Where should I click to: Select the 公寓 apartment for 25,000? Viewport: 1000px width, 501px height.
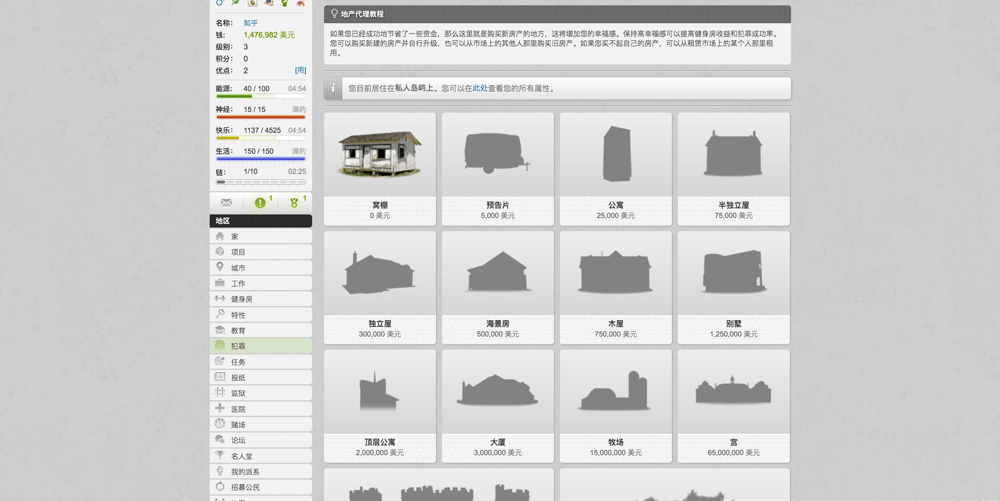[x=616, y=169]
